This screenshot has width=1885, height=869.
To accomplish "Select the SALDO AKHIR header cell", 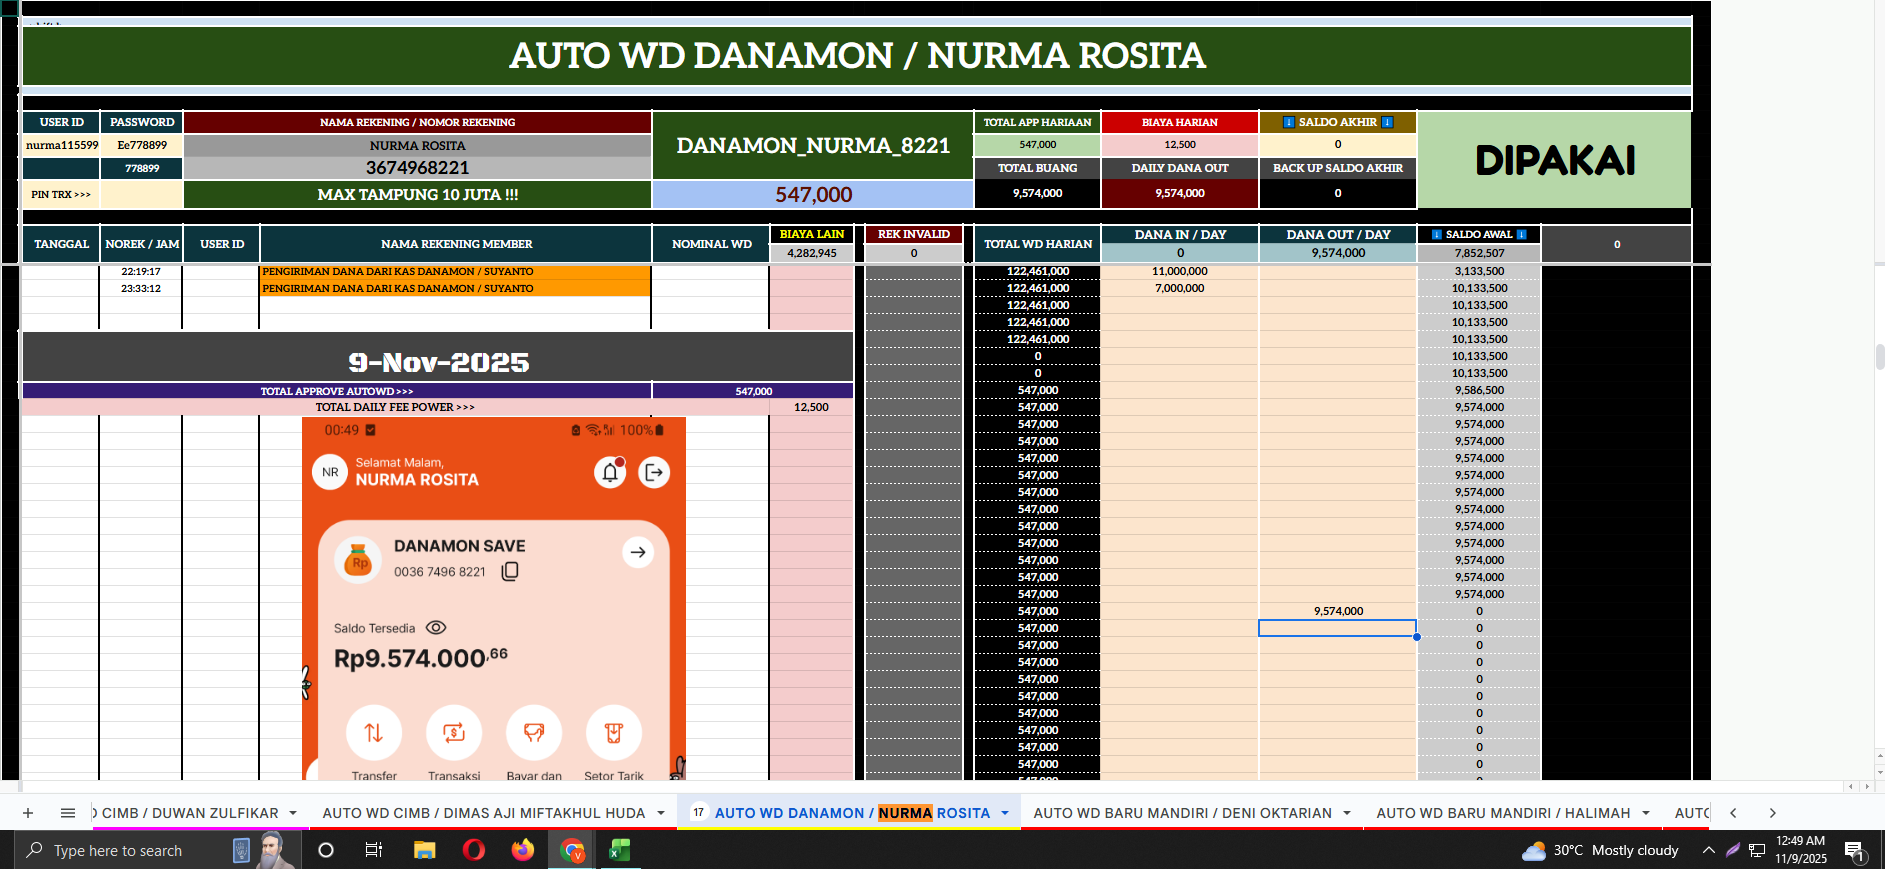I will (x=1337, y=122).
